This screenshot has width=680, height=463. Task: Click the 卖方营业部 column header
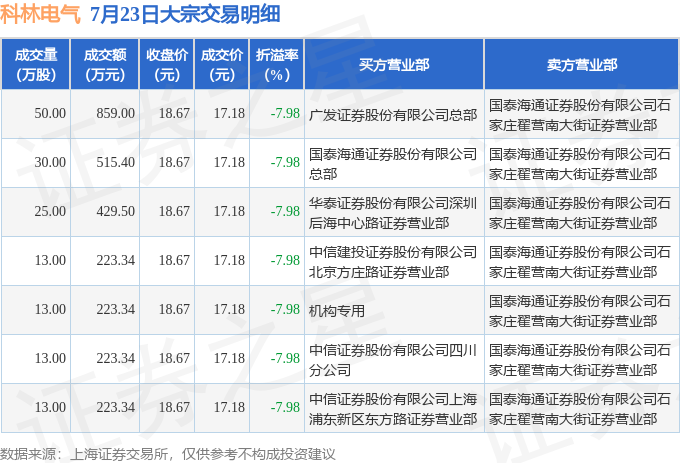(x=582, y=64)
